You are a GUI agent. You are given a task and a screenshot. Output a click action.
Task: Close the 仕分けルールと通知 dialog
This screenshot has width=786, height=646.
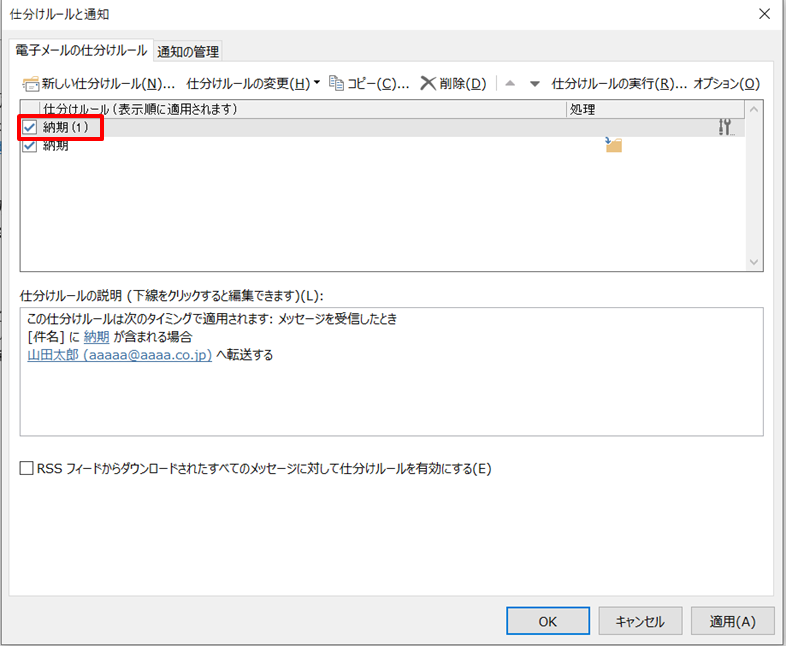point(764,14)
